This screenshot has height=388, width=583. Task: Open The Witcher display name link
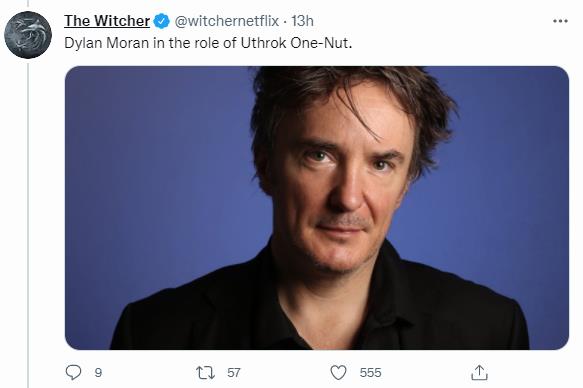107,21
